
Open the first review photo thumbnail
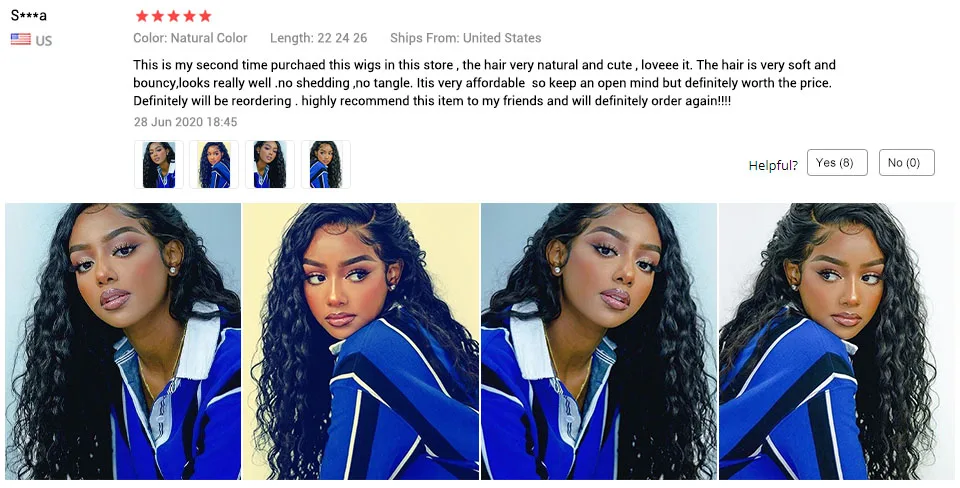(159, 165)
